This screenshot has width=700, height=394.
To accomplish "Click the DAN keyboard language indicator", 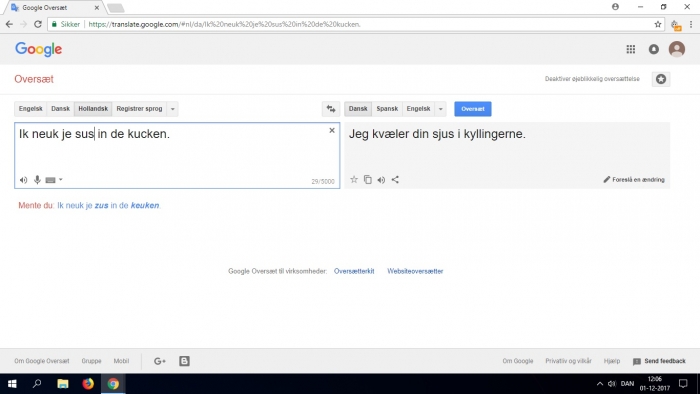I will pyautogui.click(x=627, y=384).
